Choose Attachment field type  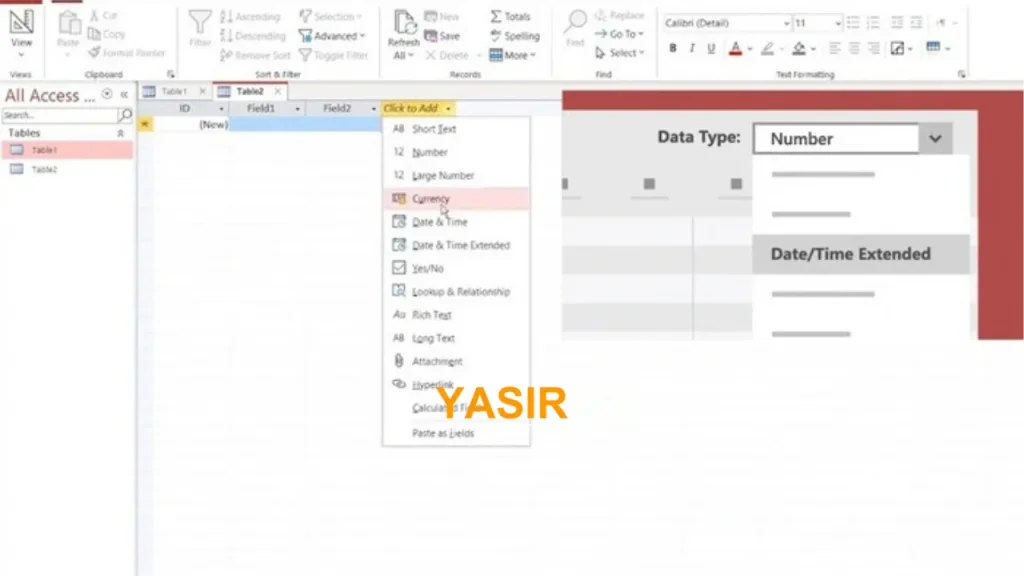pos(456,361)
